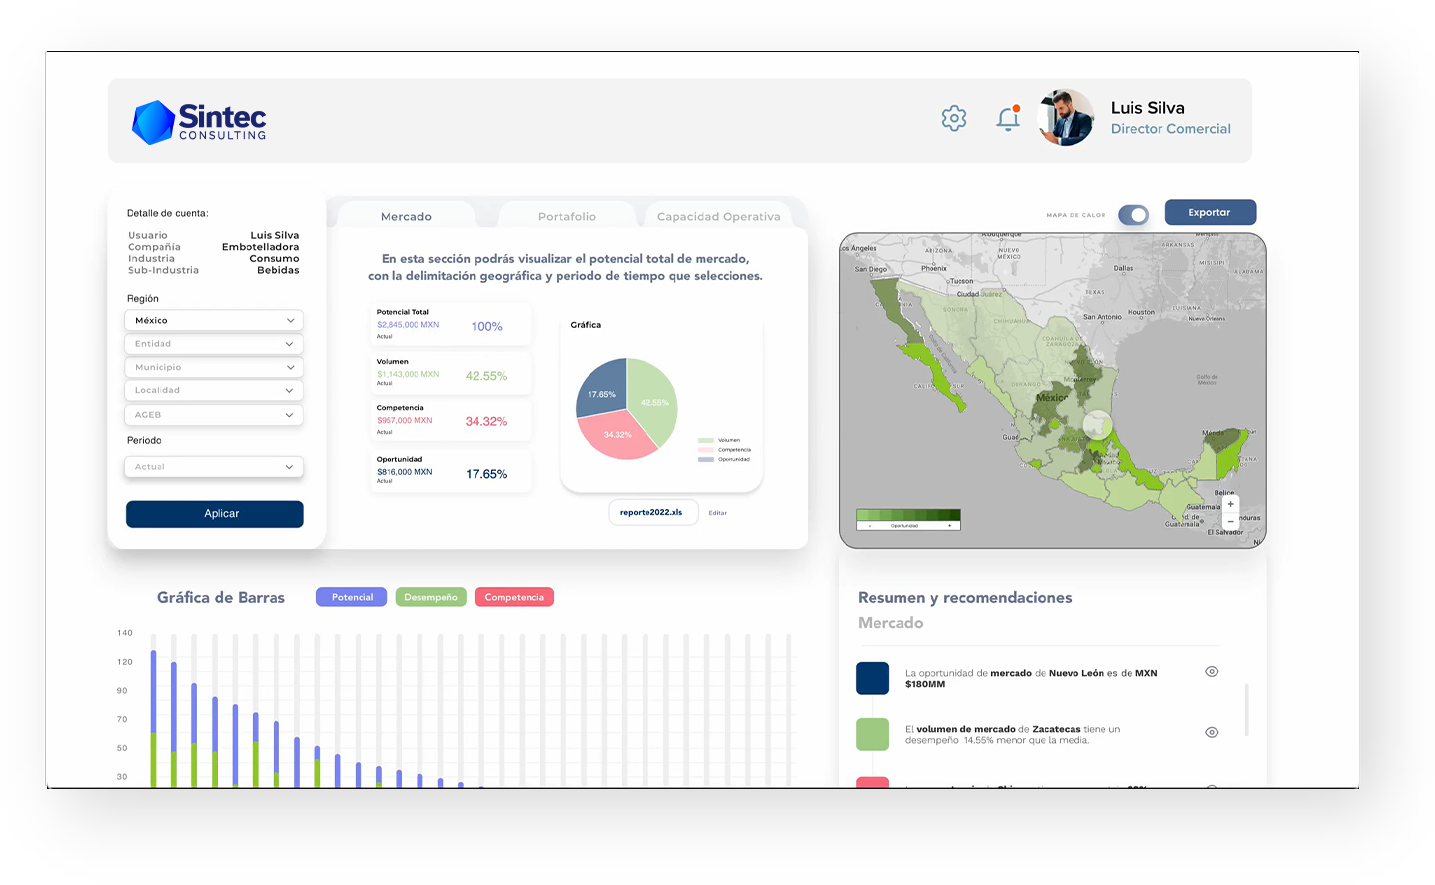1435x885 pixels.
Task: Select the Volumen 42.55% card
Action: [451, 374]
